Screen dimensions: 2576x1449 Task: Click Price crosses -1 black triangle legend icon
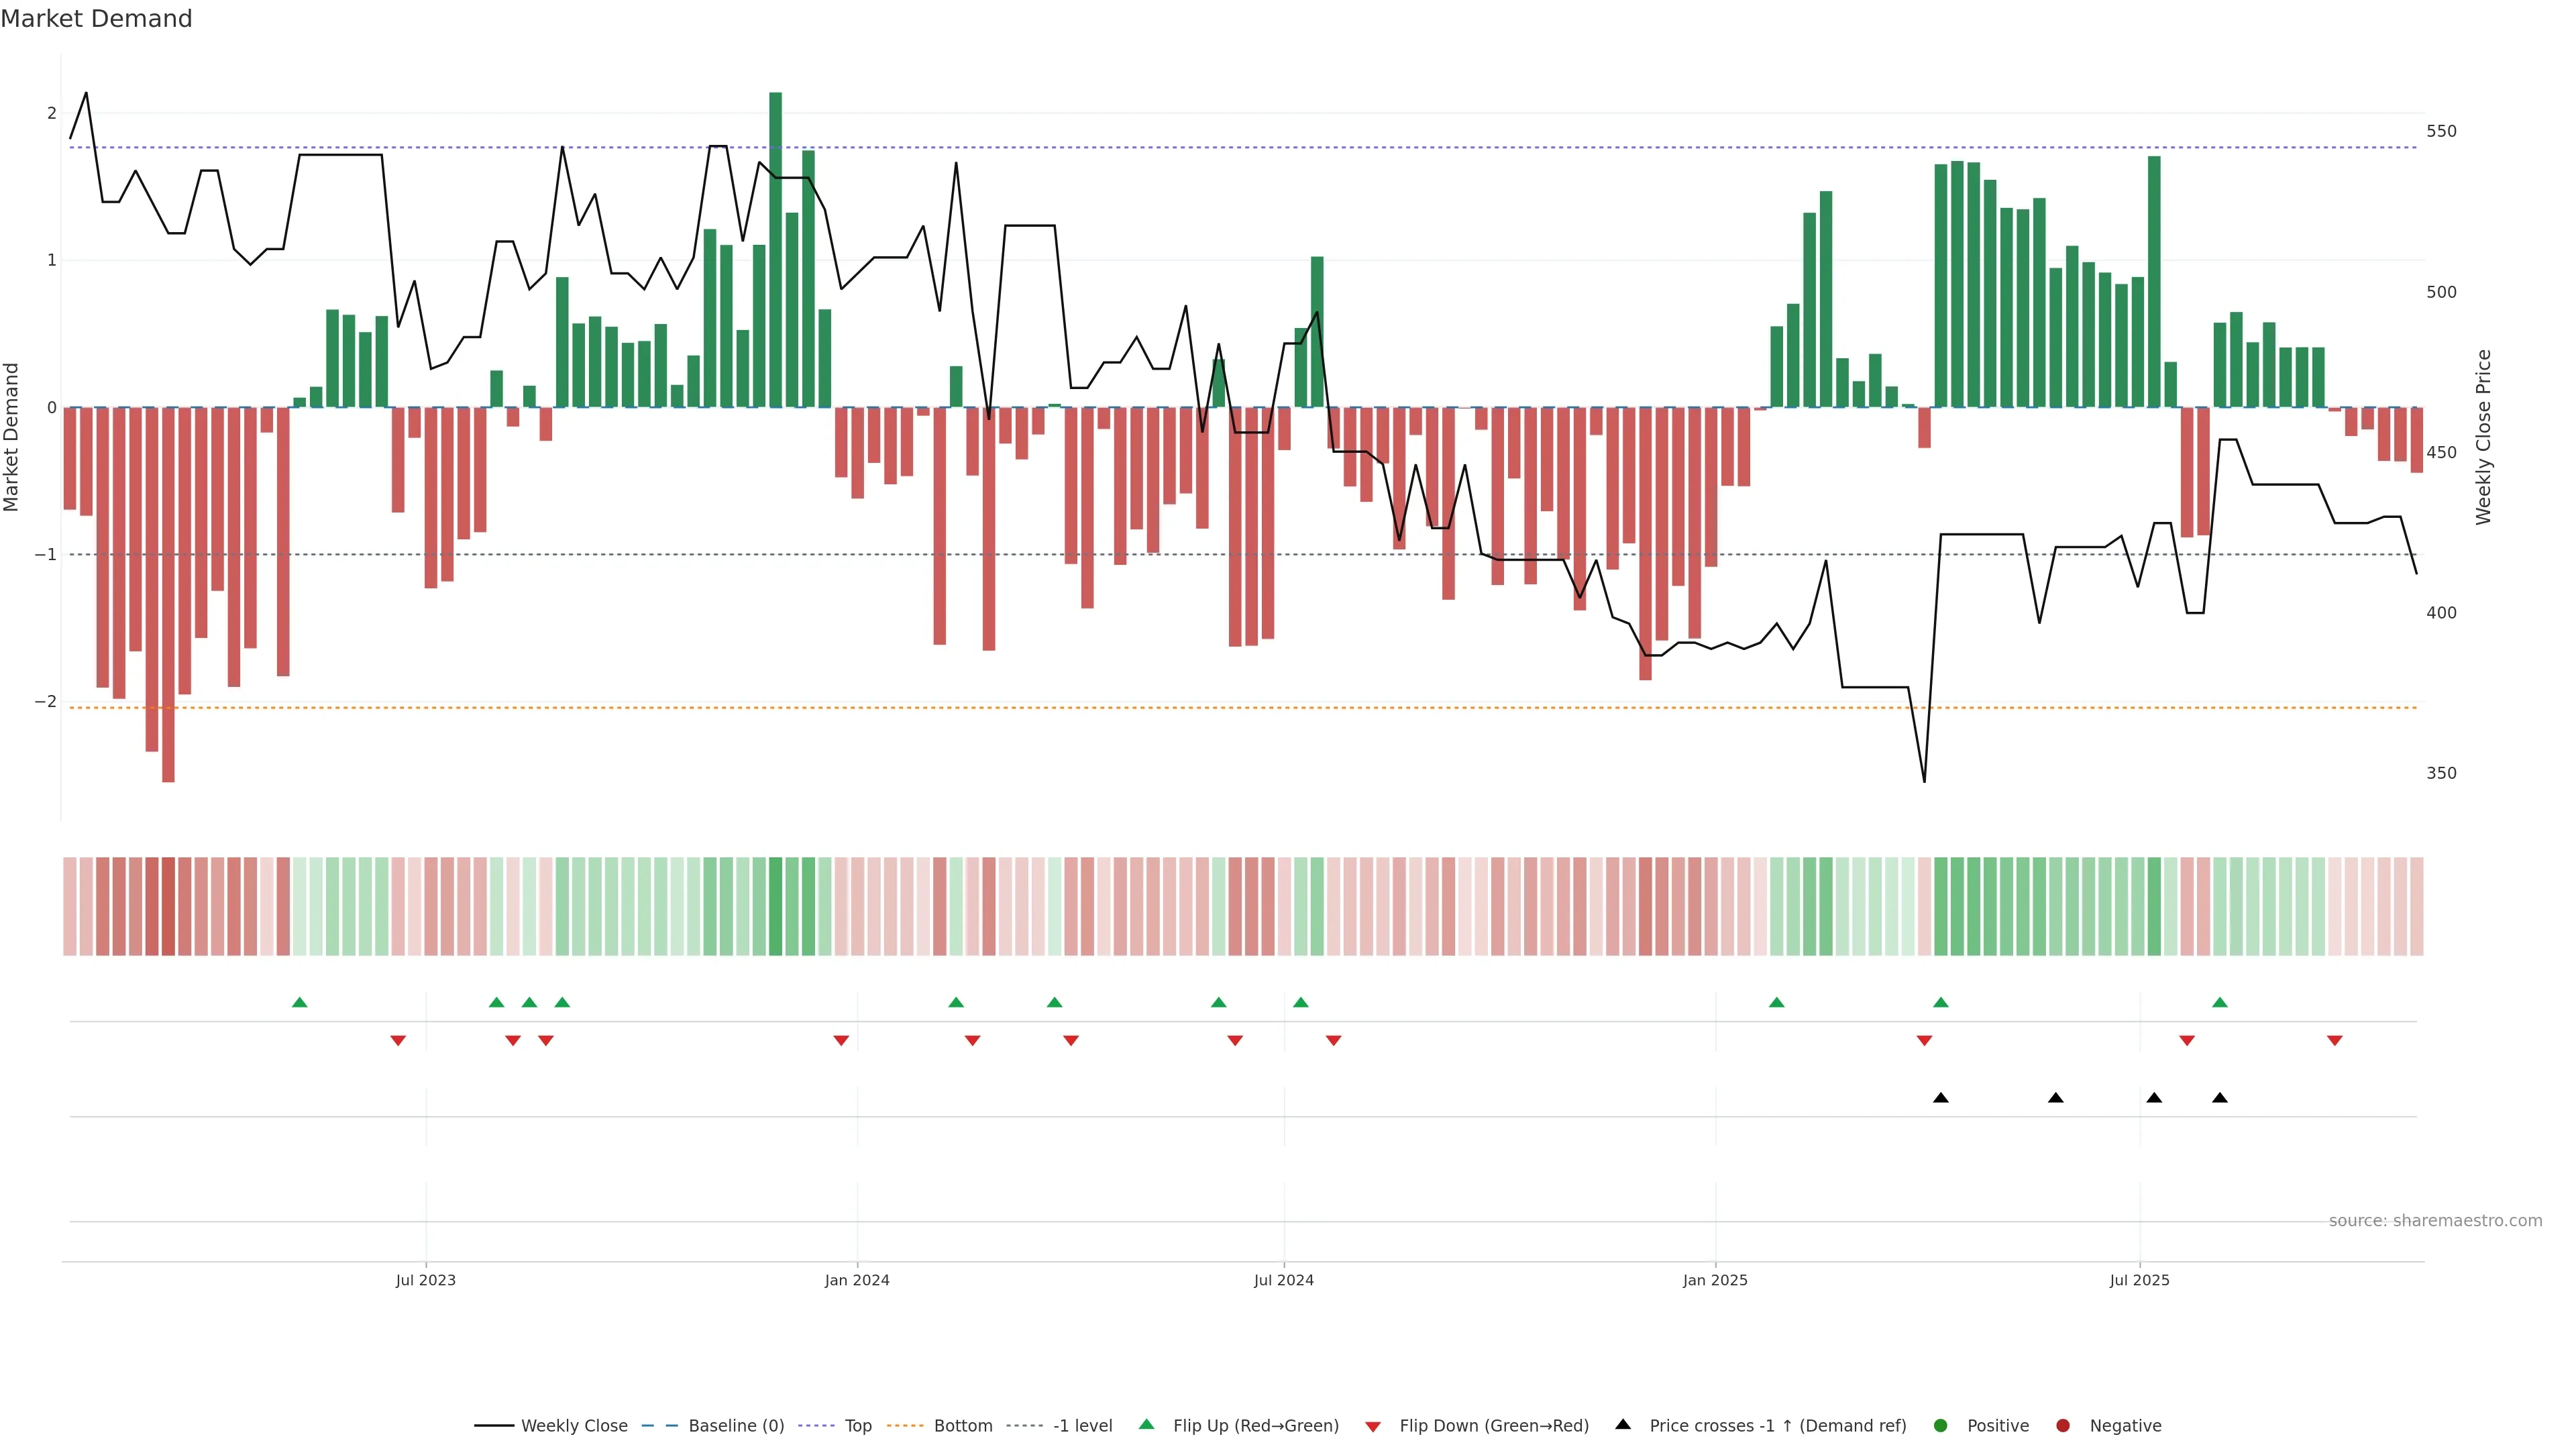point(1623,1425)
